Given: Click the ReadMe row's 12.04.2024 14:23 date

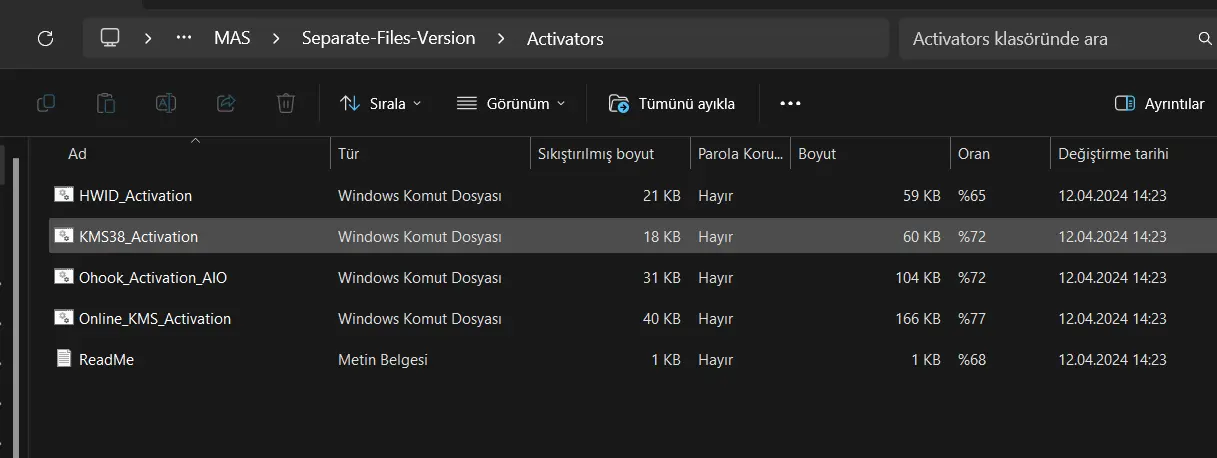Looking at the screenshot, I should 1113,360.
